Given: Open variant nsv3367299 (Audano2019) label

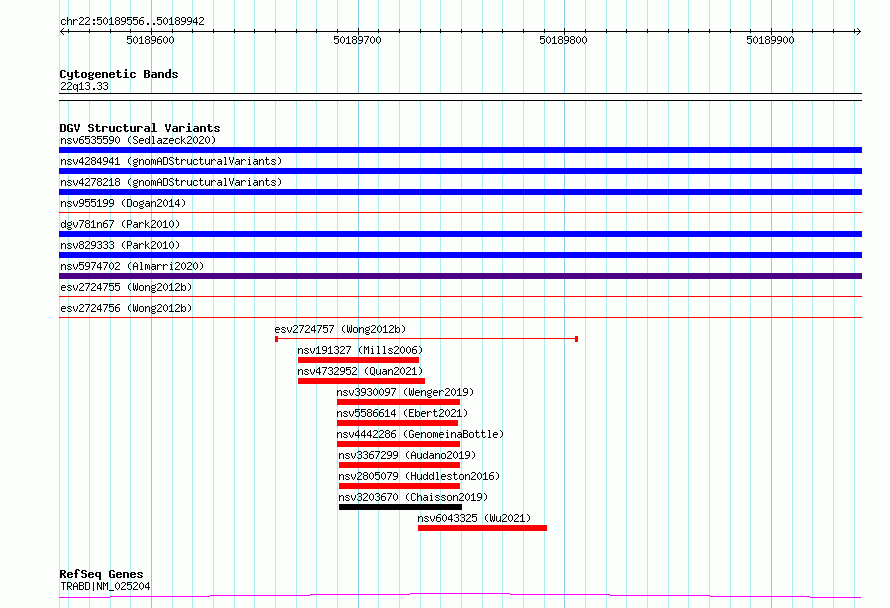Looking at the screenshot, I should pyautogui.click(x=407, y=455).
